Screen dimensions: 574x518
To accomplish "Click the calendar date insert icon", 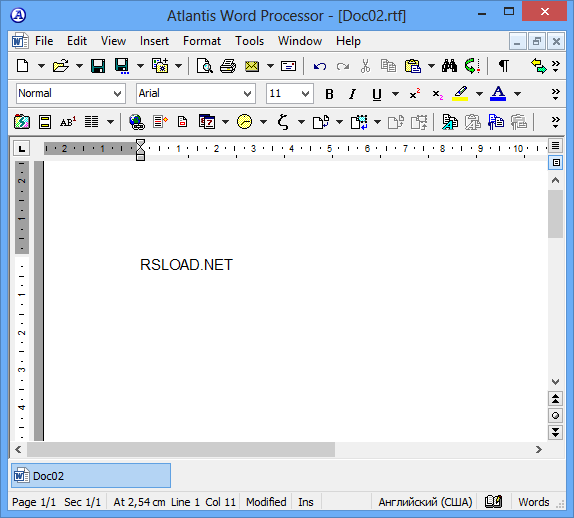I will 207,122.
